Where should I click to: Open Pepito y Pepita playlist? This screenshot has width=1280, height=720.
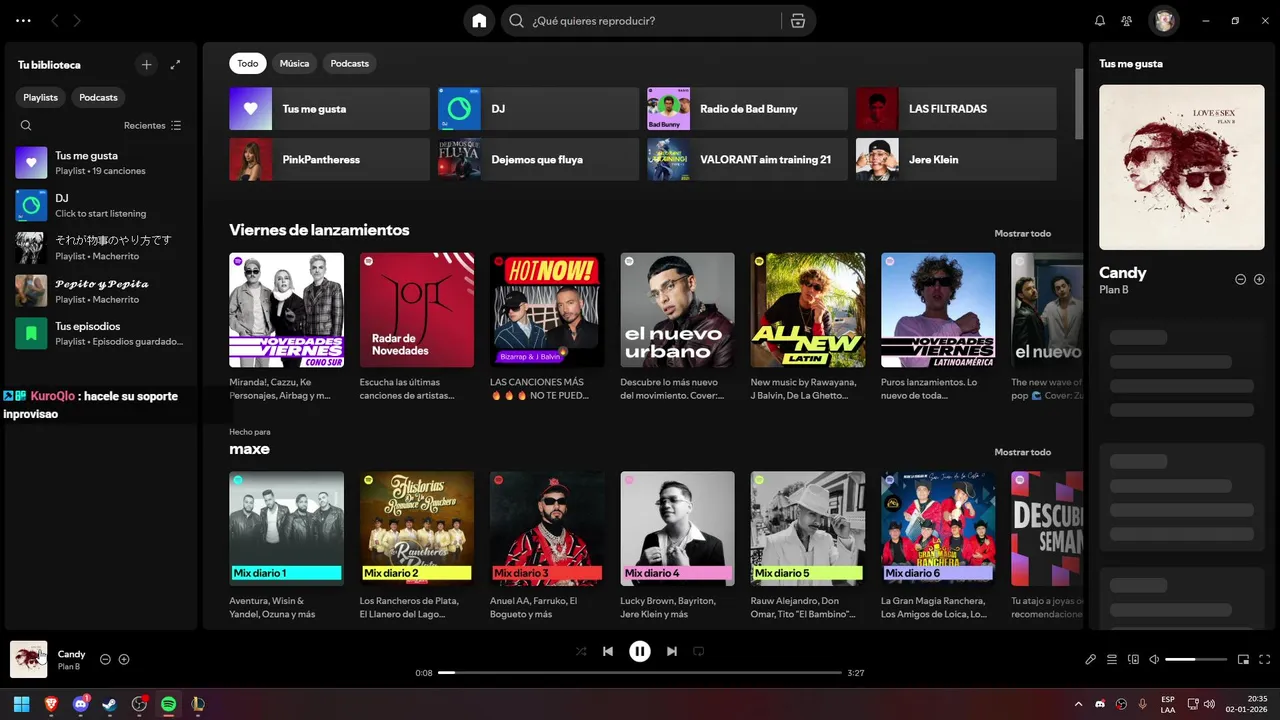pyautogui.click(x=100, y=291)
